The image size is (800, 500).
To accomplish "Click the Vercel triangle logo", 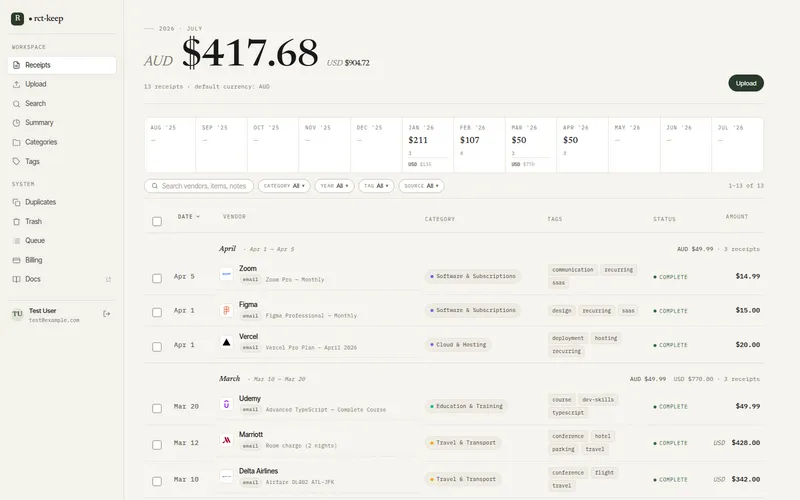I will [227, 342].
